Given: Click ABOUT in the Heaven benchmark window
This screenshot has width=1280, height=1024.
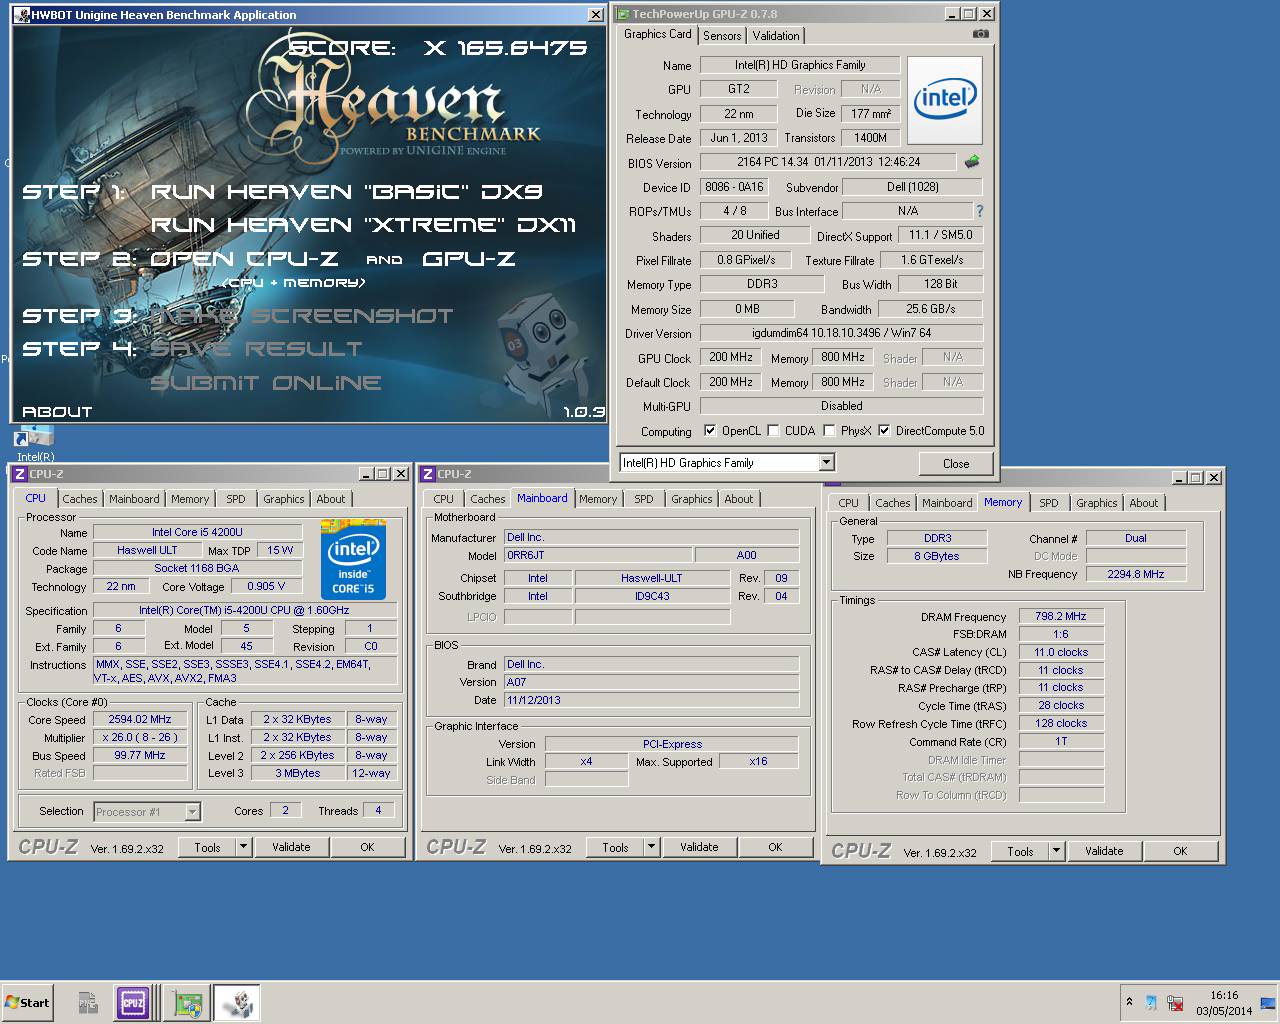Looking at the screenshot, I should (57, 412).
